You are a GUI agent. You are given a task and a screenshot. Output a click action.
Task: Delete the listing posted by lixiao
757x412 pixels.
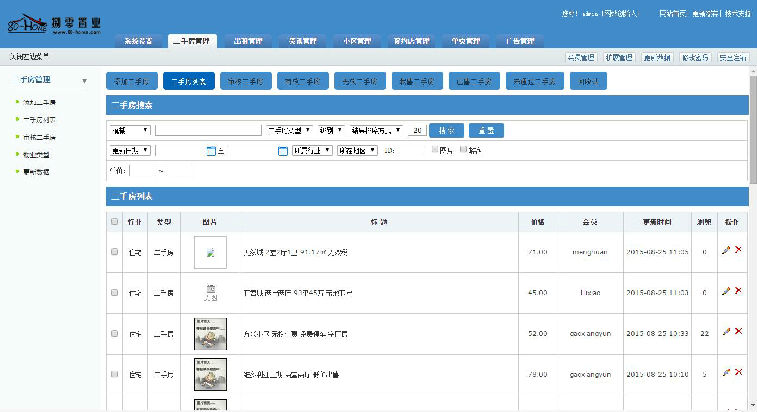click(738, 291)
